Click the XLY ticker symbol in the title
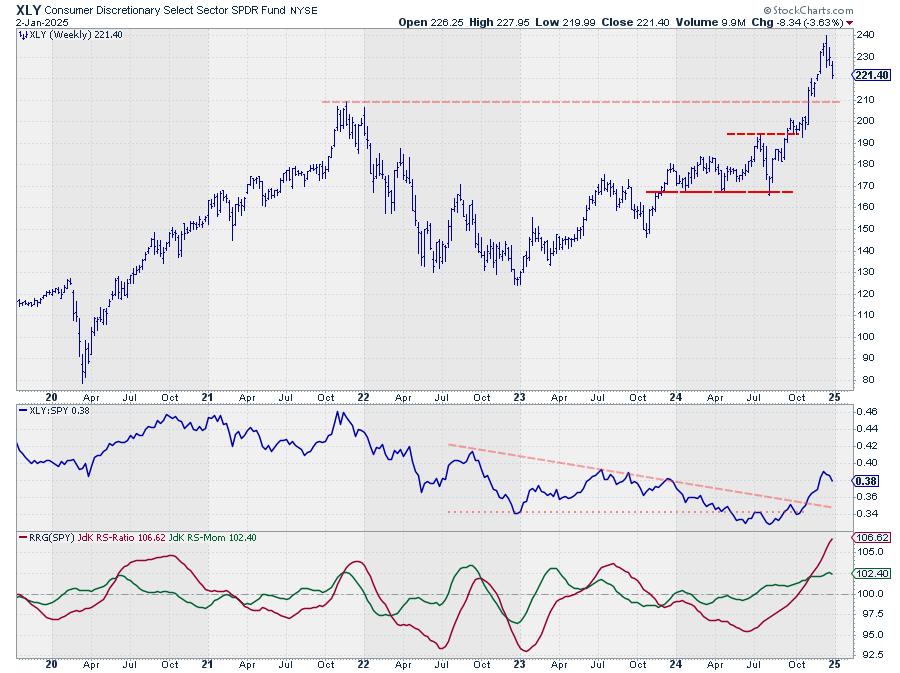900x673 pixels. tap(29, 10)
